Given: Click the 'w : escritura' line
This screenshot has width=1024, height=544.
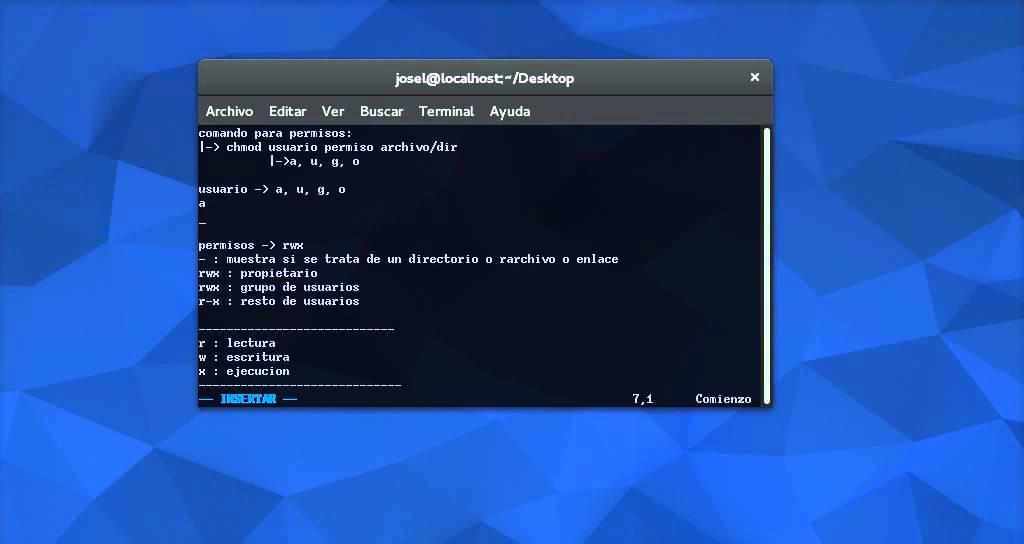Looking at the screenshot, I should point(244,357).
